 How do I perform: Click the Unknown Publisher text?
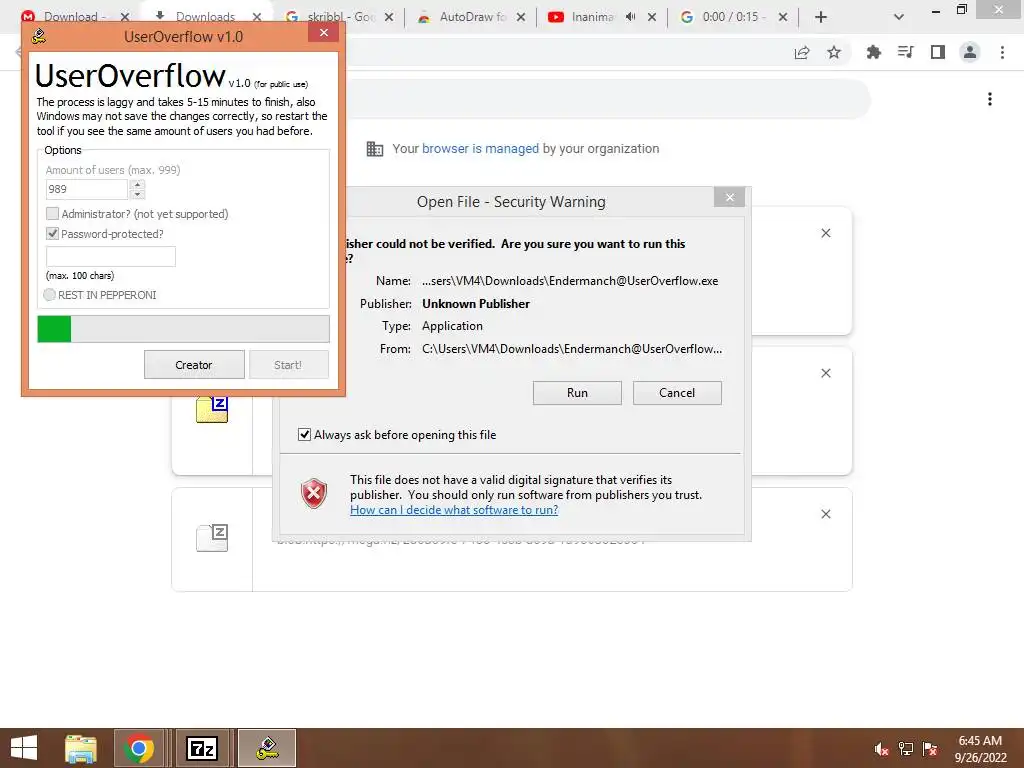pos(475,304)
